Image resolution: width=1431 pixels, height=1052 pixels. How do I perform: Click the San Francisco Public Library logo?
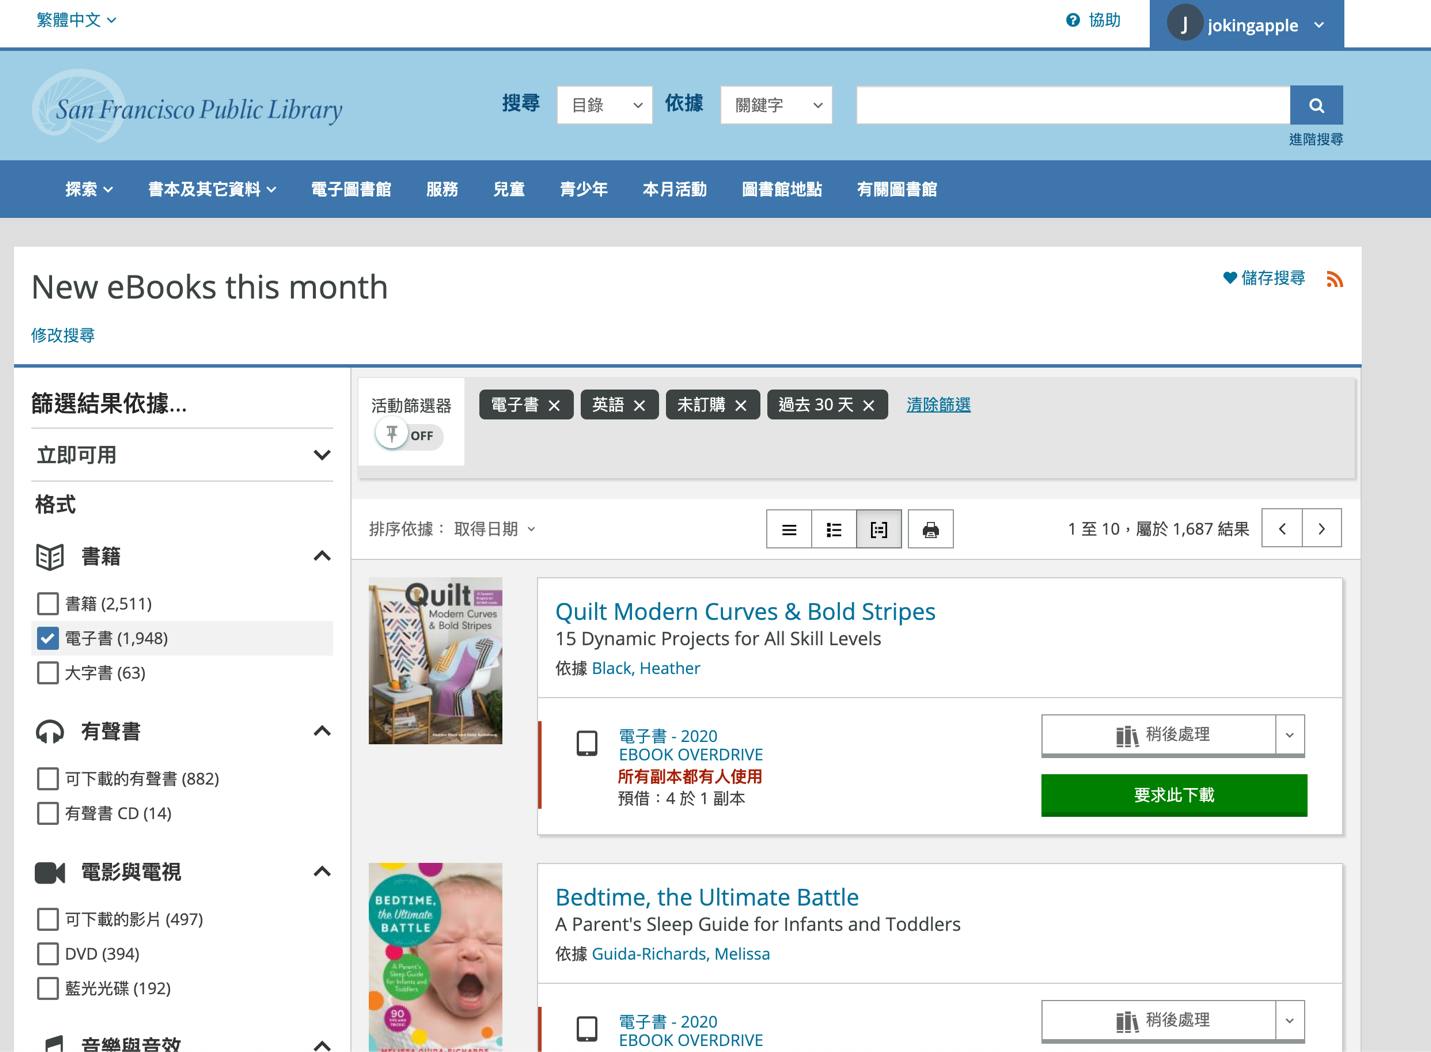[x=187, y=106]
